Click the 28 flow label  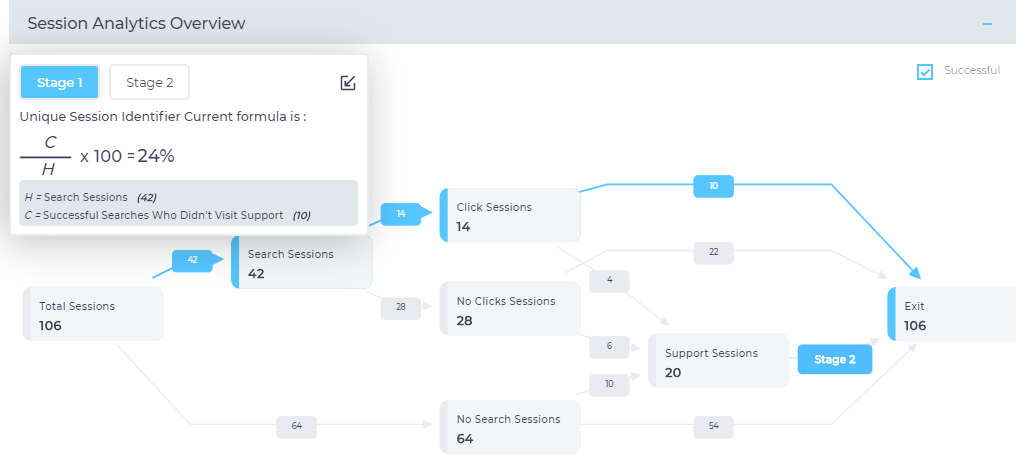(400, 307)
